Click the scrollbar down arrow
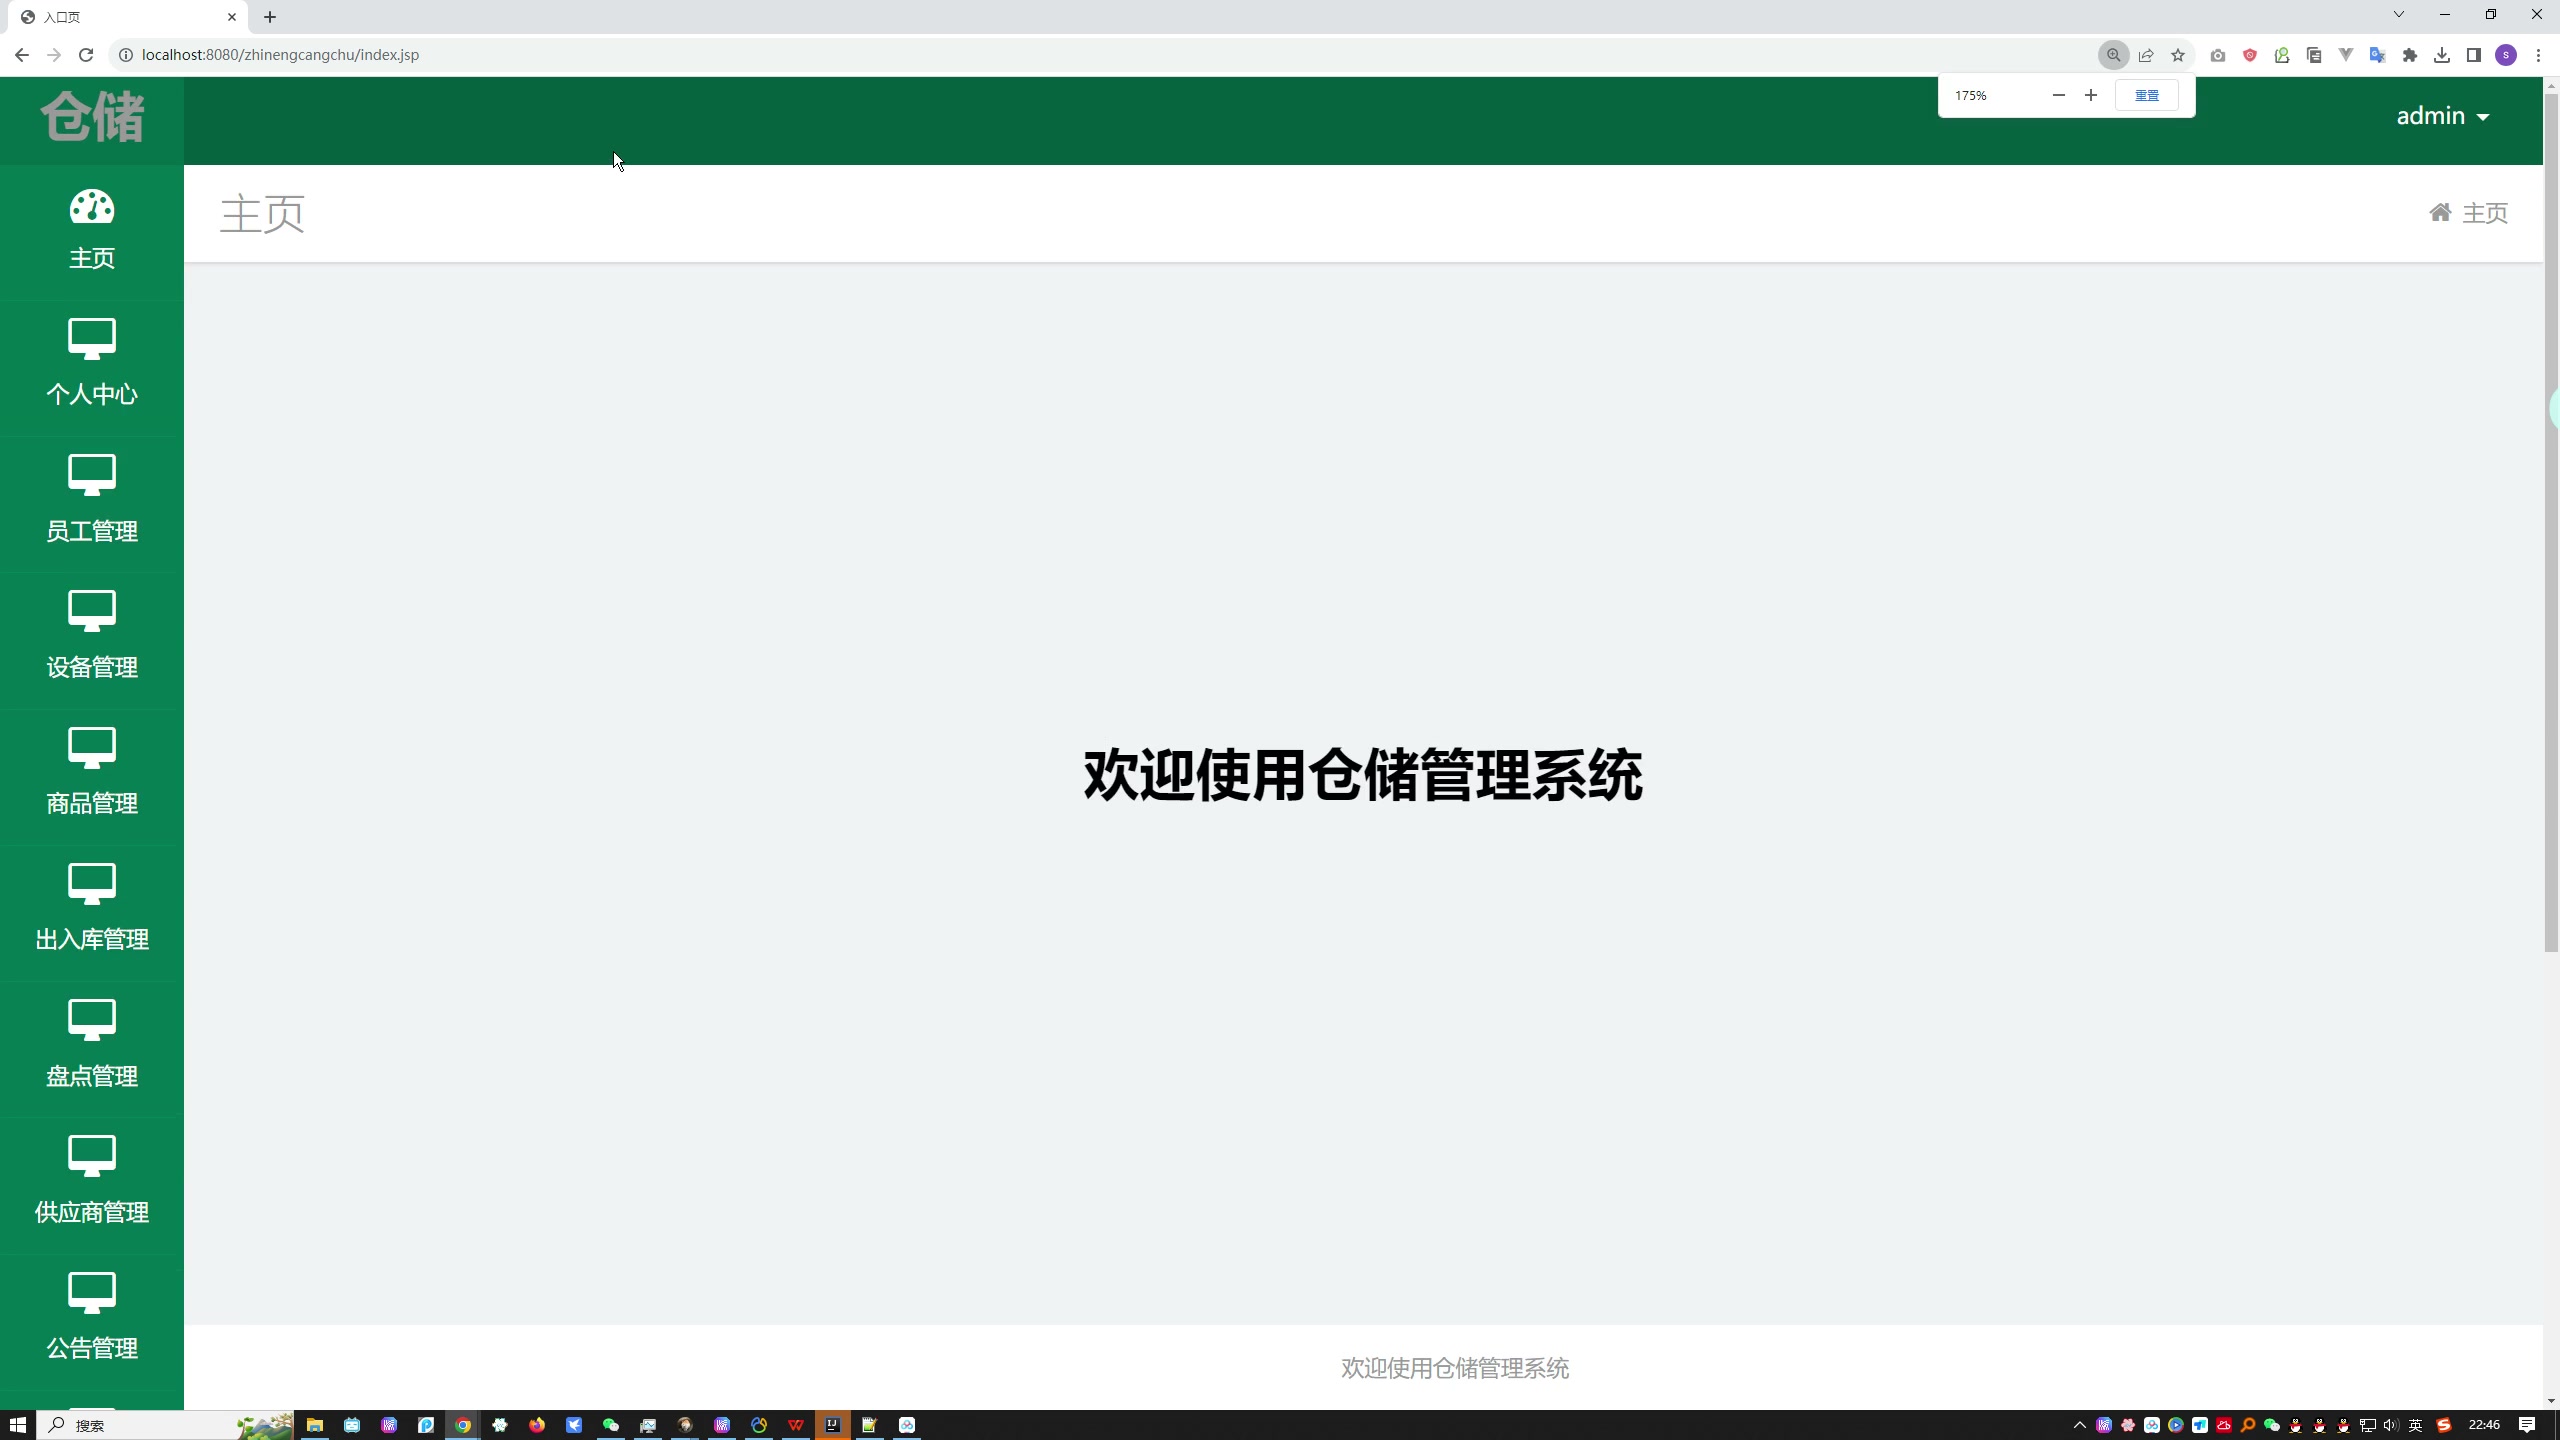This screenshot has height=1440, width=2560. (2551, 1401)
